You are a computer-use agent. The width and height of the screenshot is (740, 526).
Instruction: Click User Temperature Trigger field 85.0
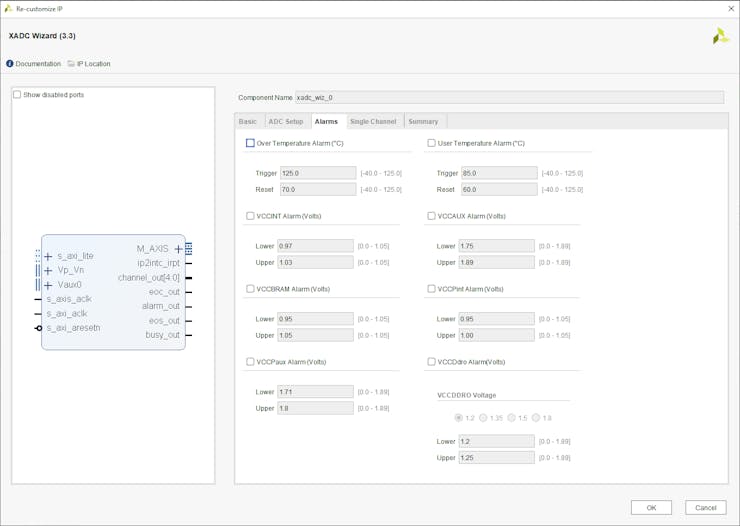(x=499, y=173)
